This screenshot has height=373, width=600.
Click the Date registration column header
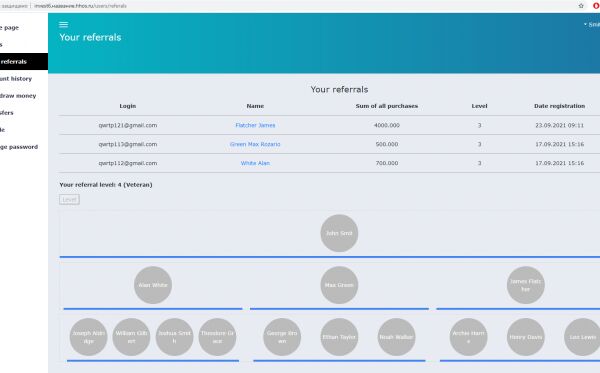559,106
